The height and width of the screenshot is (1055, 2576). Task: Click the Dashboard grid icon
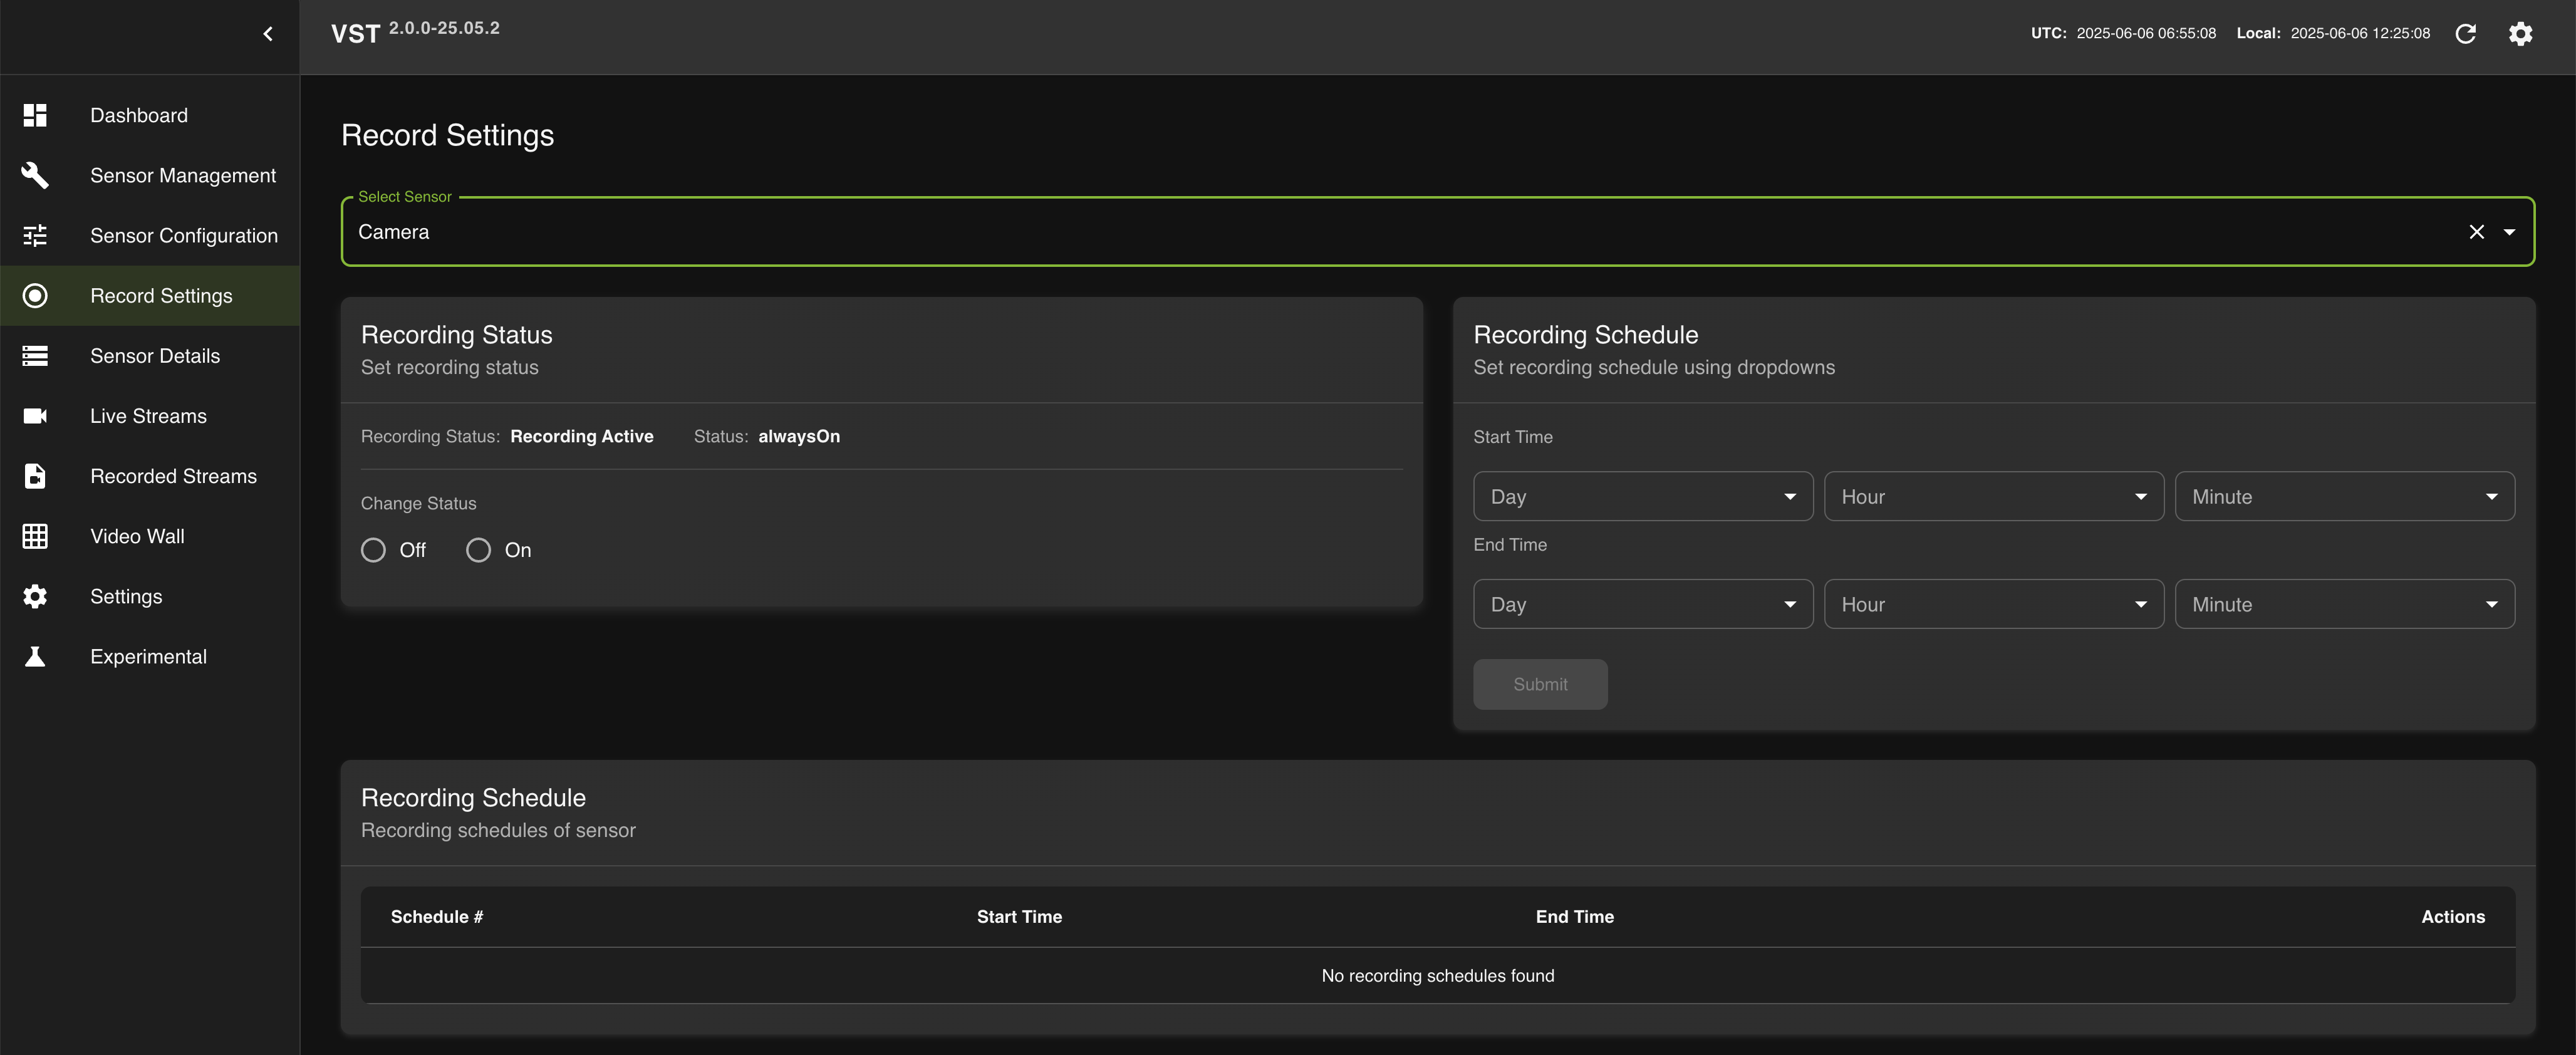pyautogui.click(x=35, y=115)
